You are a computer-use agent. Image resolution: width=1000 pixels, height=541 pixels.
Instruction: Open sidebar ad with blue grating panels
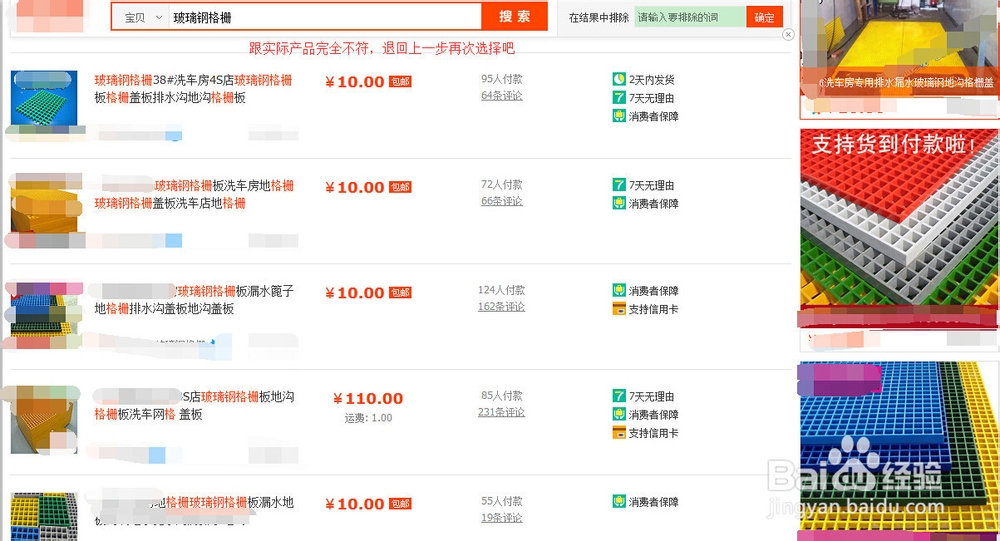pyautogui.click(x=899, y=451)
